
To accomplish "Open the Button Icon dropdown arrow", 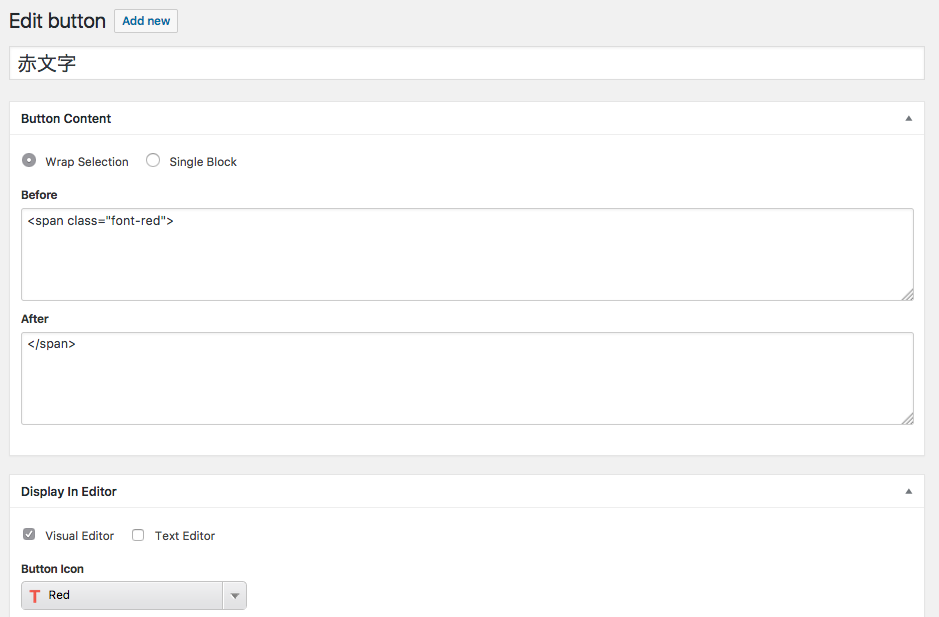I will coord(235,595).
